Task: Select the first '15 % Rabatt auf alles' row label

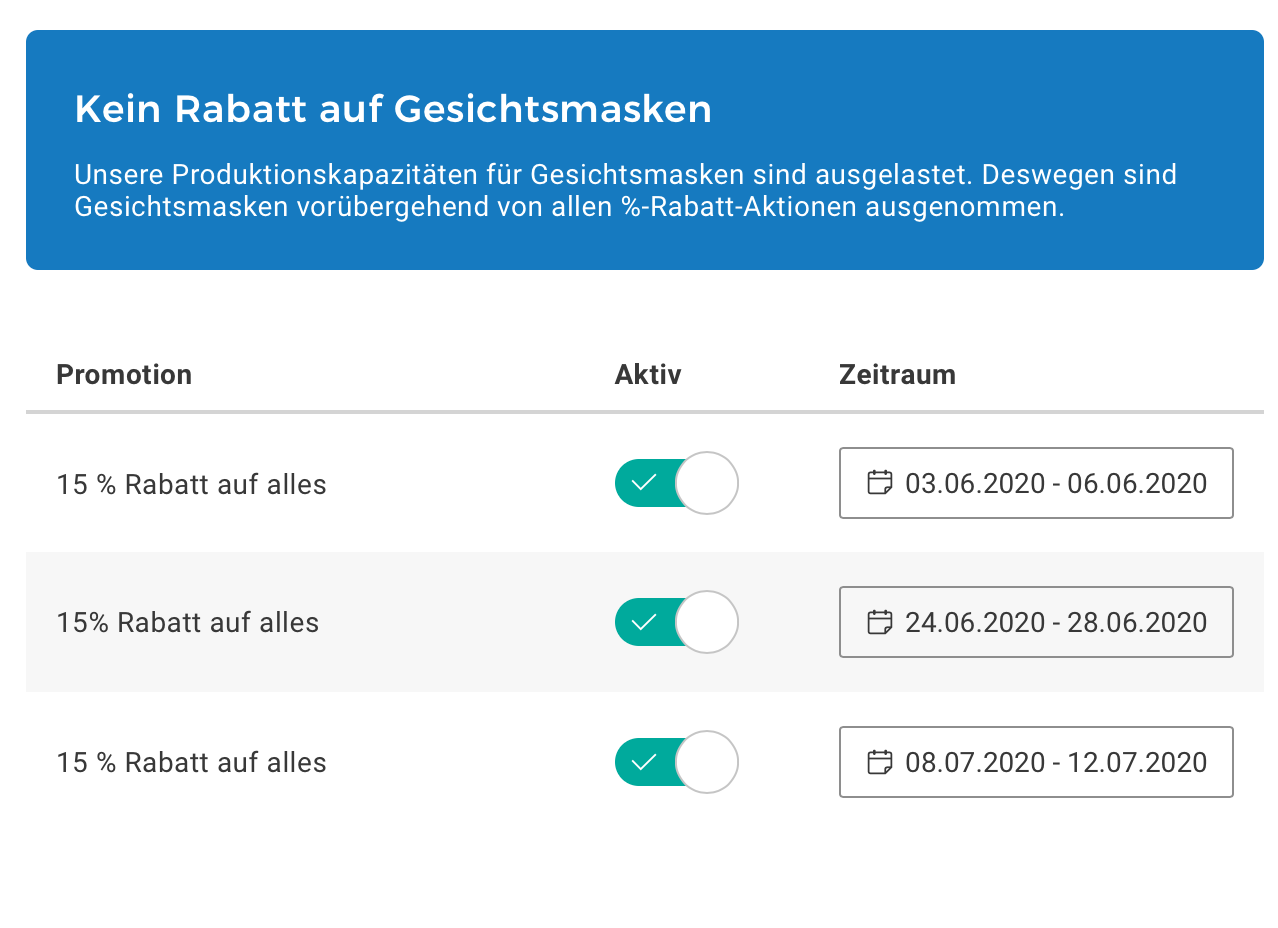Action: click(191, 485)
